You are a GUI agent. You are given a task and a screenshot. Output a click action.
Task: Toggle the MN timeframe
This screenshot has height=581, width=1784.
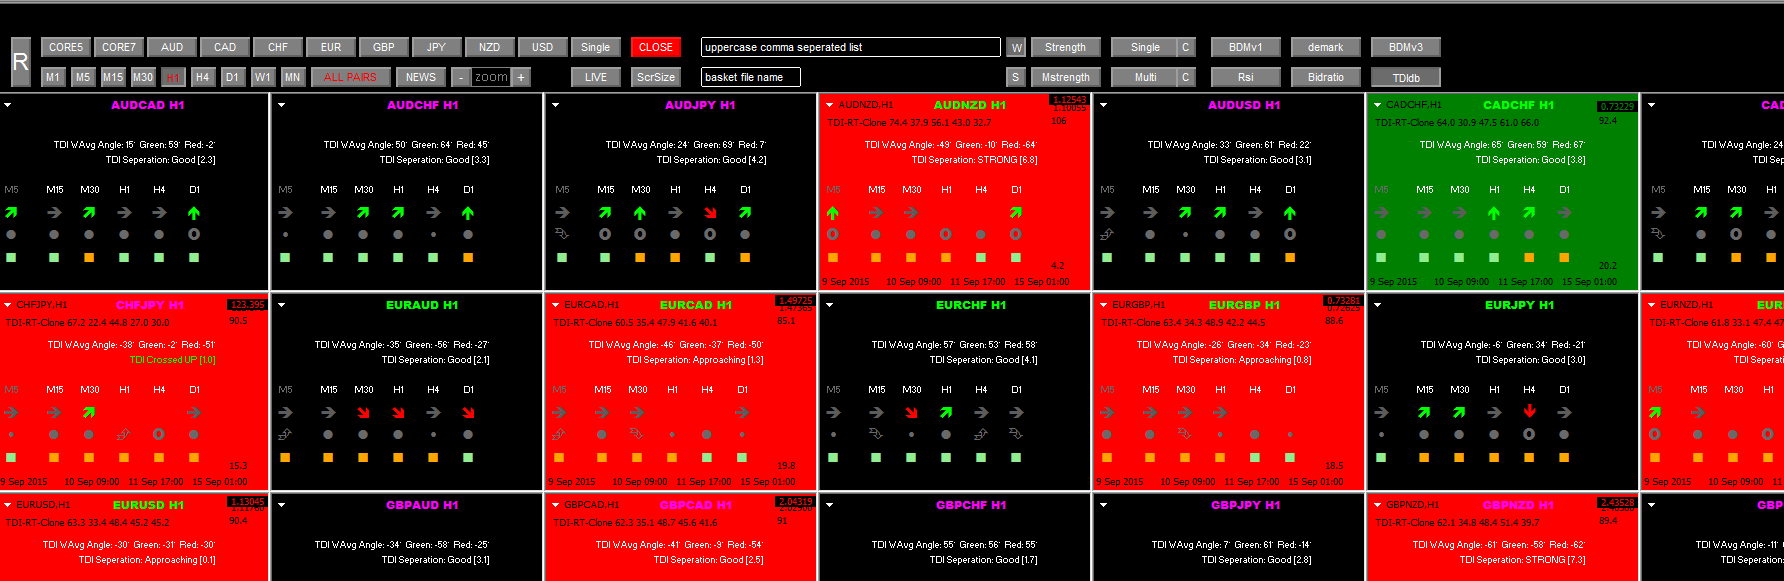click(292, 77)
